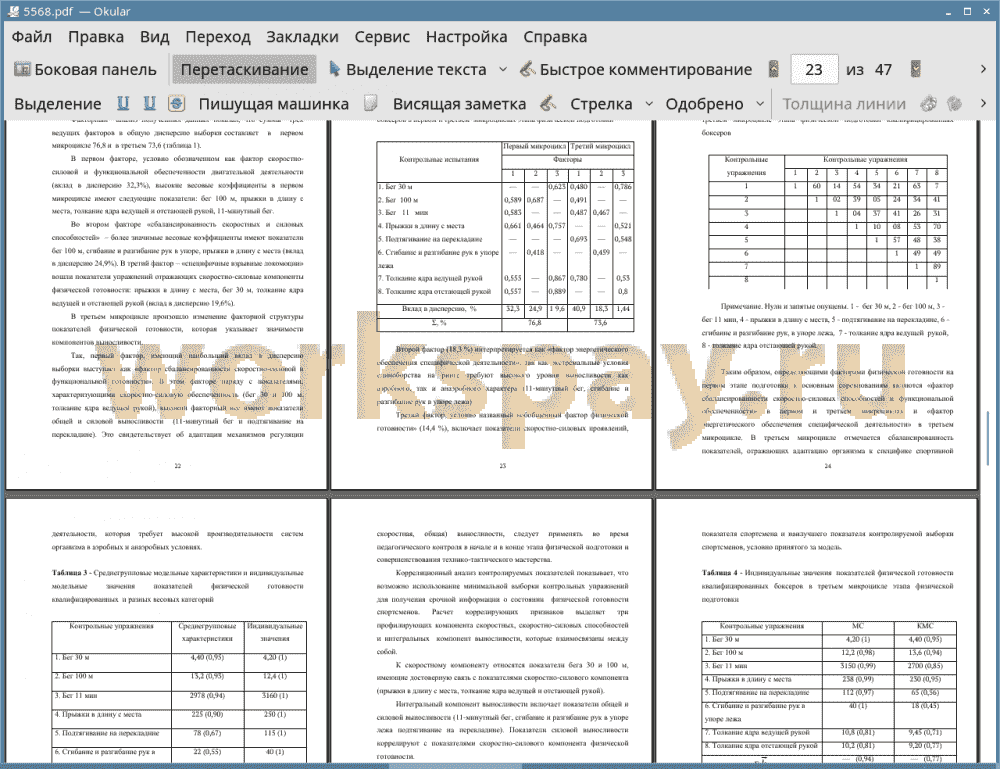Open the Правка menu

tap(96, 37)
